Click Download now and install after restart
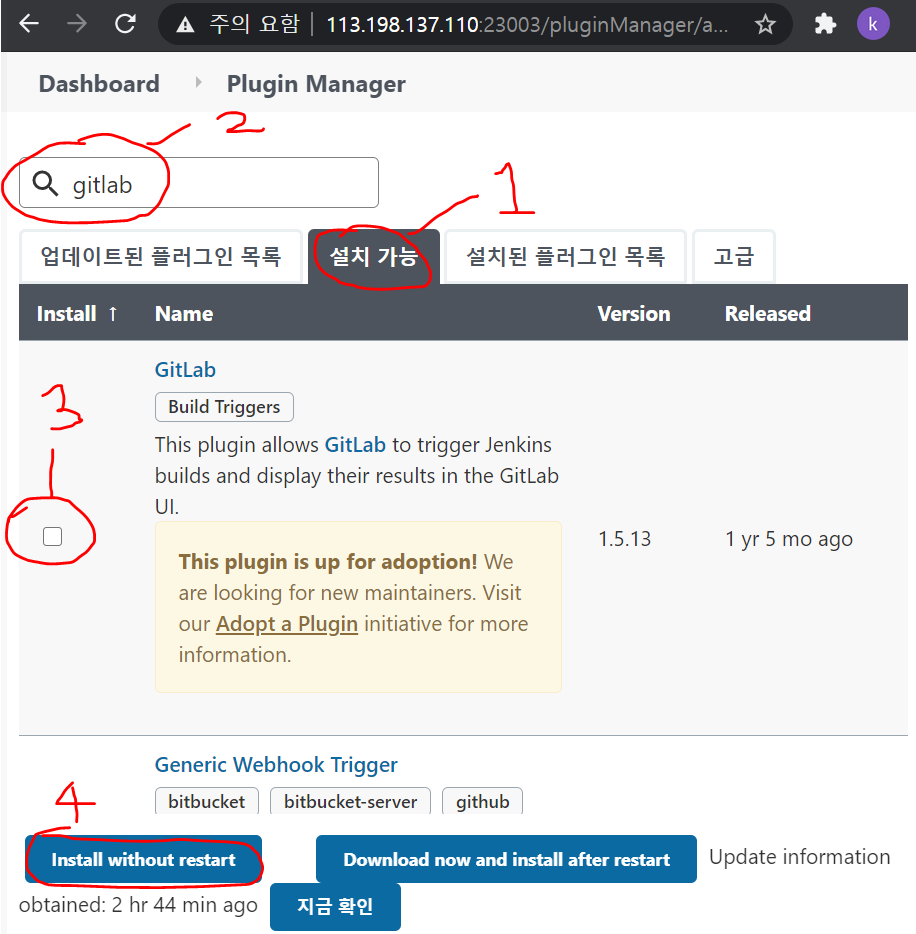Image resolution: width=916 pixels, height=934 pixels. click(506, 859)
